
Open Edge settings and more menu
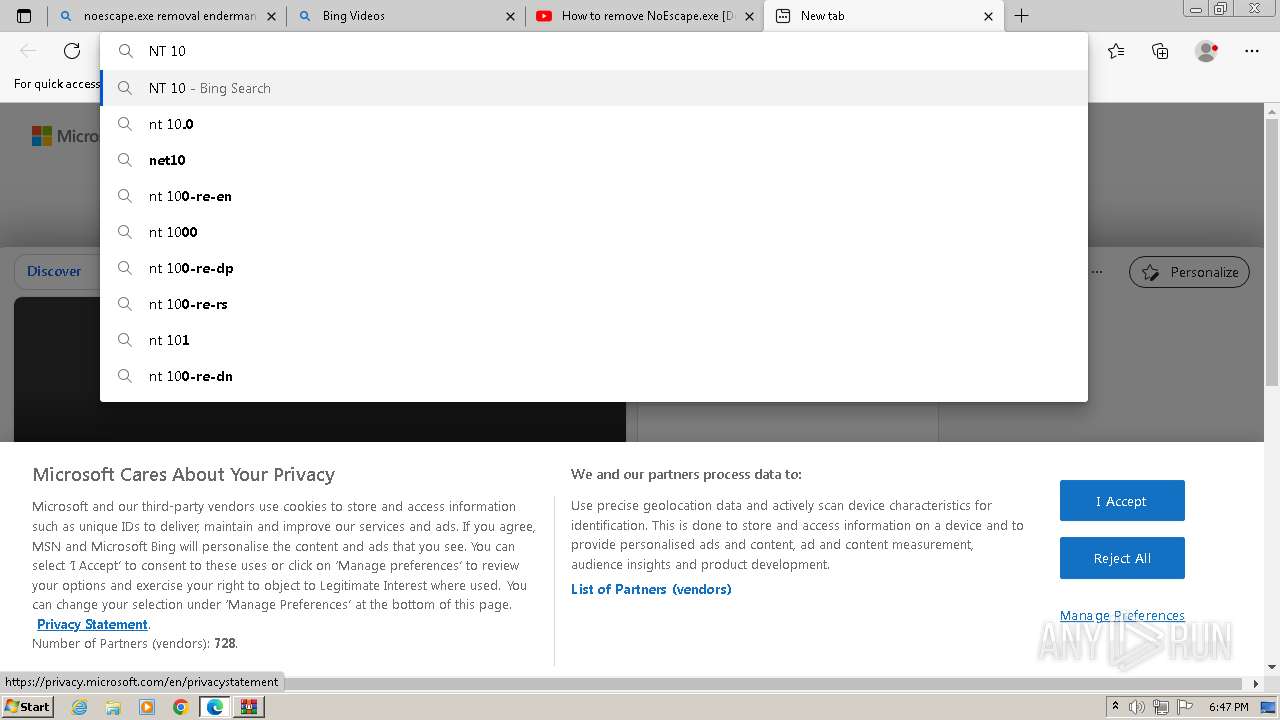coord(1252,51)
